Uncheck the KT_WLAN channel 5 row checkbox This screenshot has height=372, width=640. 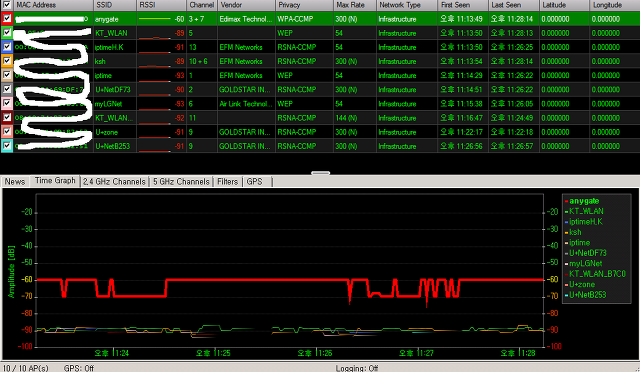tap(7, 33)
